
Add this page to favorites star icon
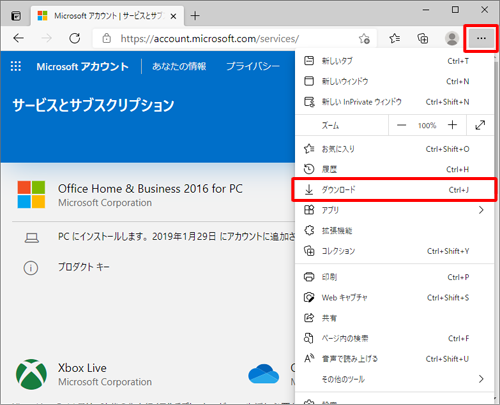[x=364, y=39]
